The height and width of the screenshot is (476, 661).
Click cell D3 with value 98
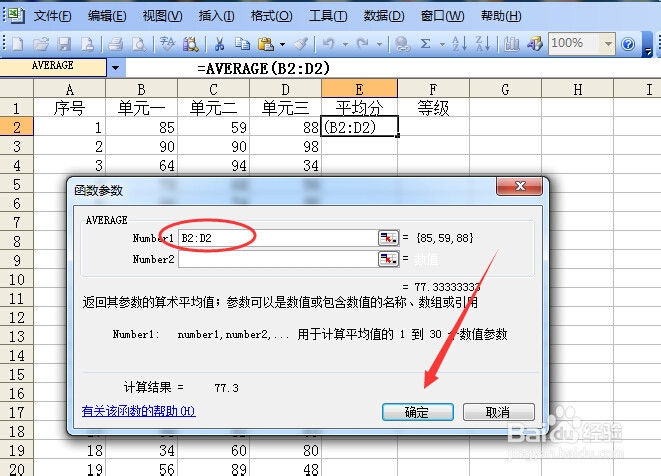click(x=285, y=146)
